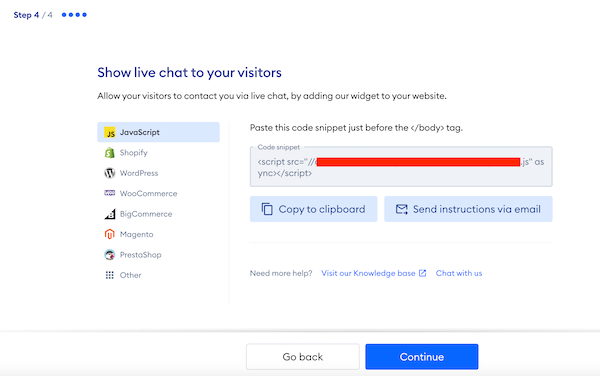
Task: Click the Magento logo icon
Action: click(109, 234)
